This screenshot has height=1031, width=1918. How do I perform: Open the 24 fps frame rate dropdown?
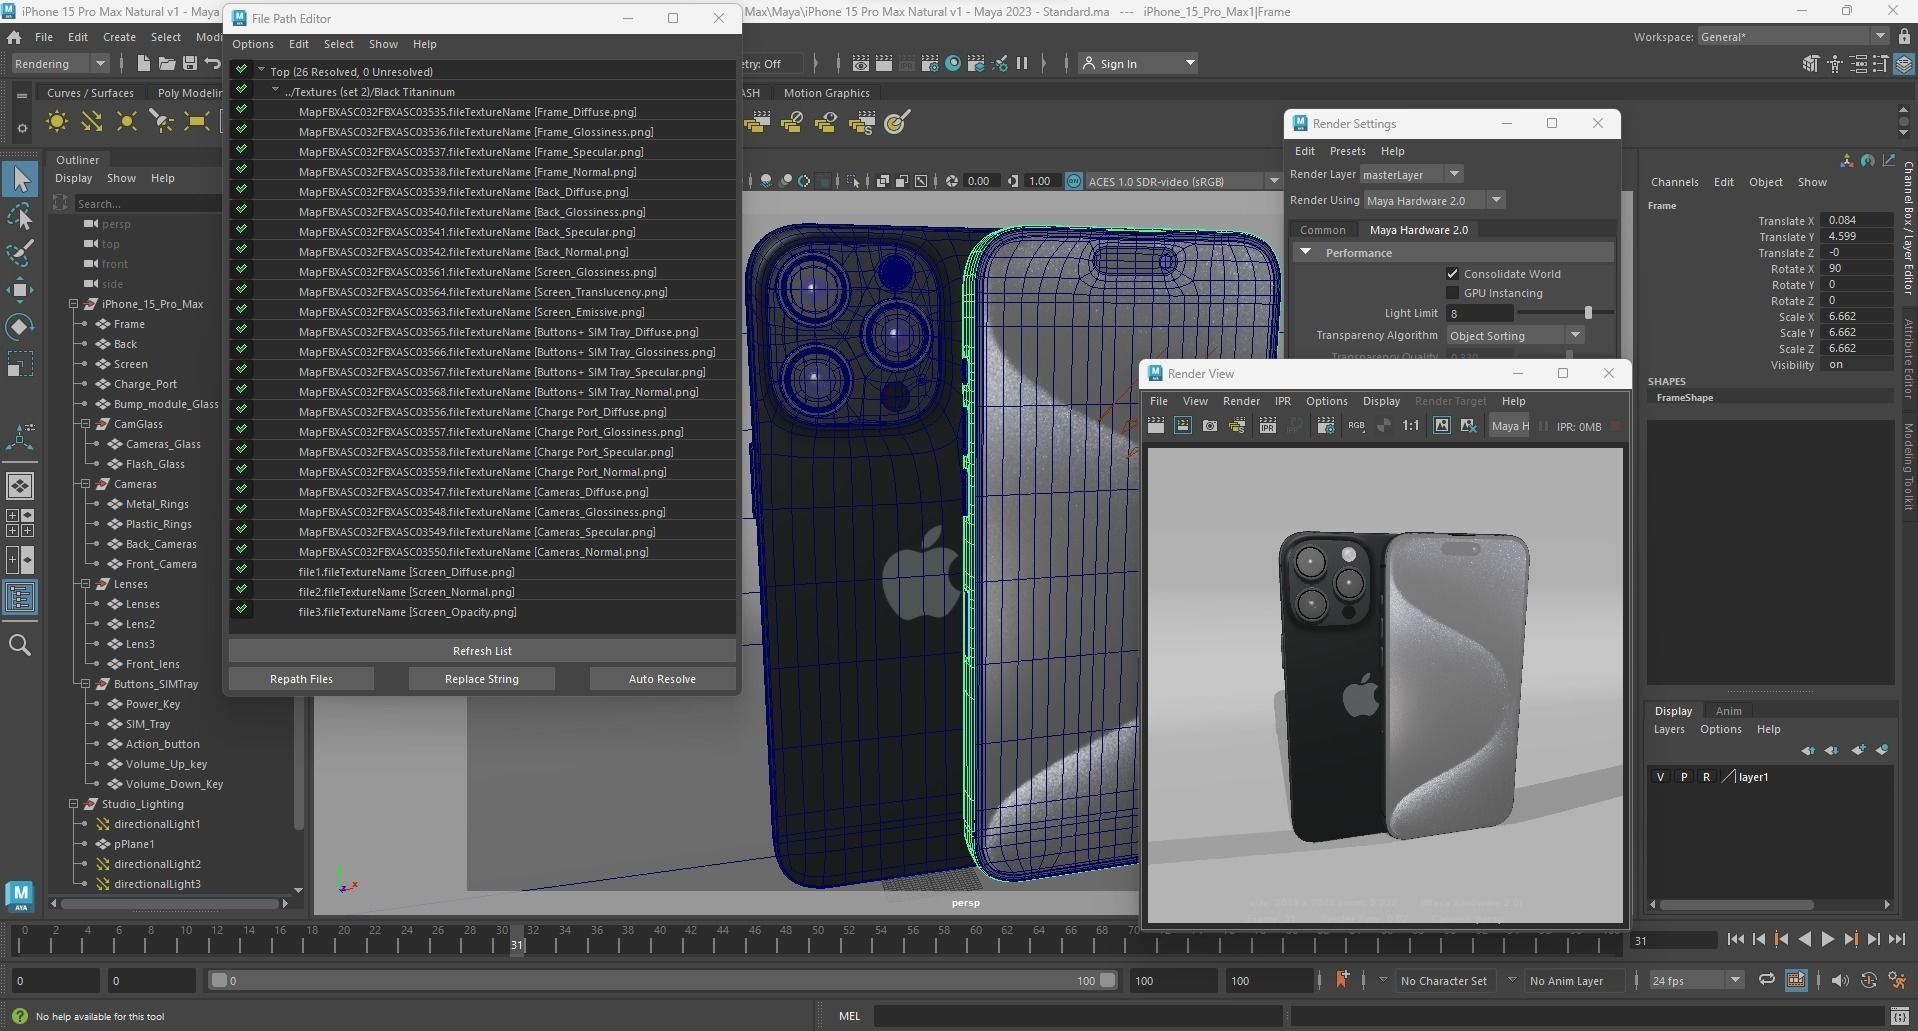coord(1696,981)
